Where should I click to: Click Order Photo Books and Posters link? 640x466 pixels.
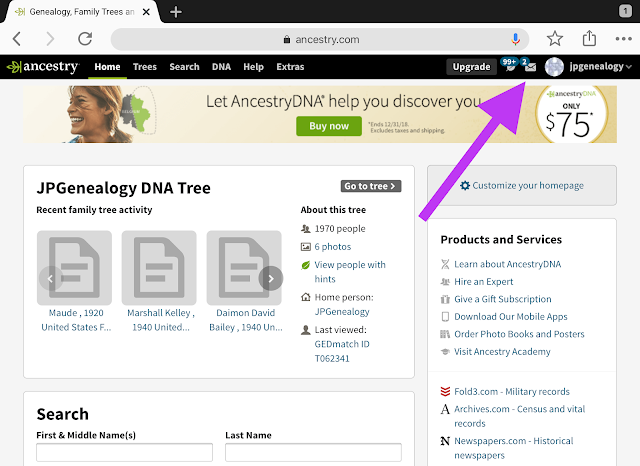coord(519,335)
